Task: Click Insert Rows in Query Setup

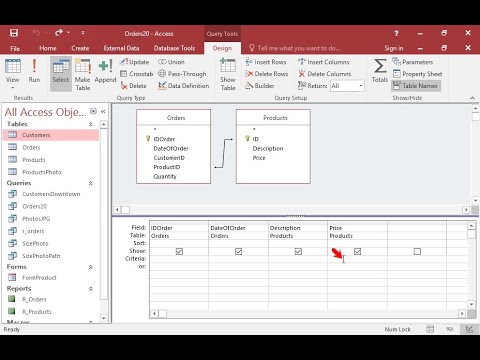Action: point(266,62)
